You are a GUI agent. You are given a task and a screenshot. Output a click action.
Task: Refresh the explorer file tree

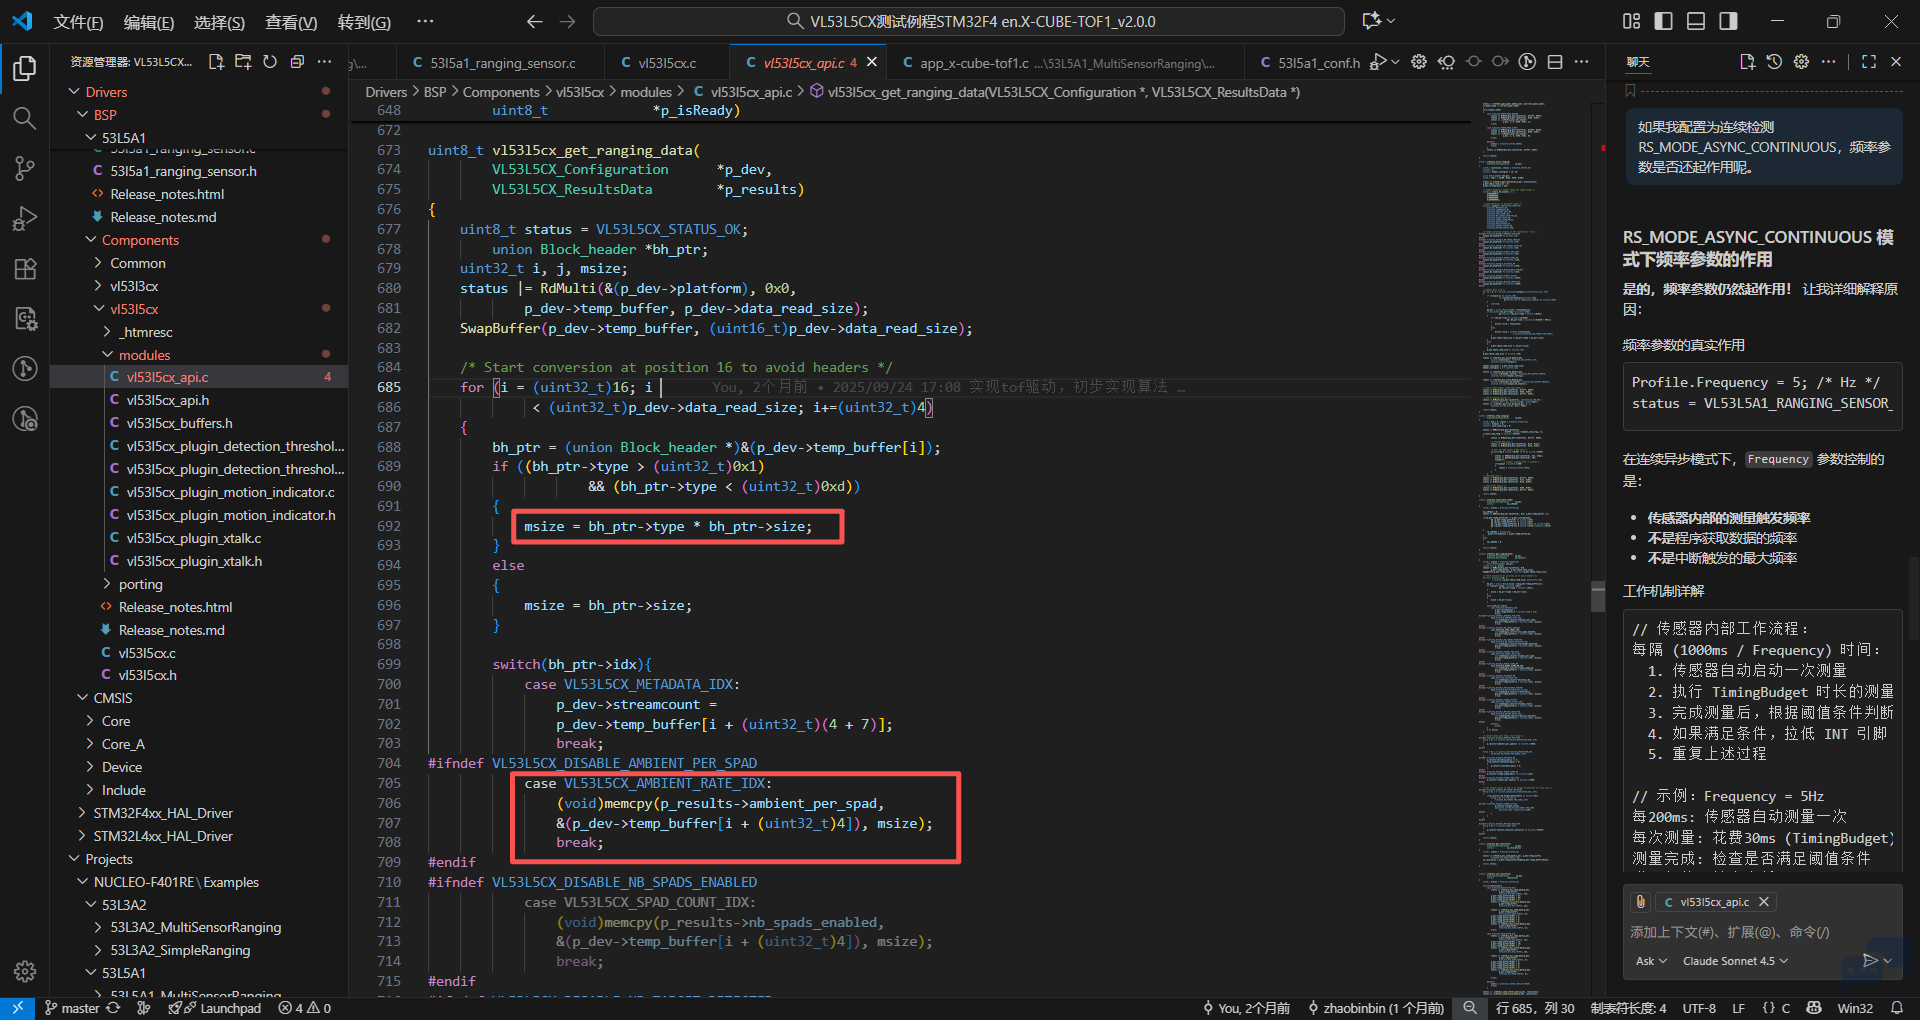coord(270,62)
